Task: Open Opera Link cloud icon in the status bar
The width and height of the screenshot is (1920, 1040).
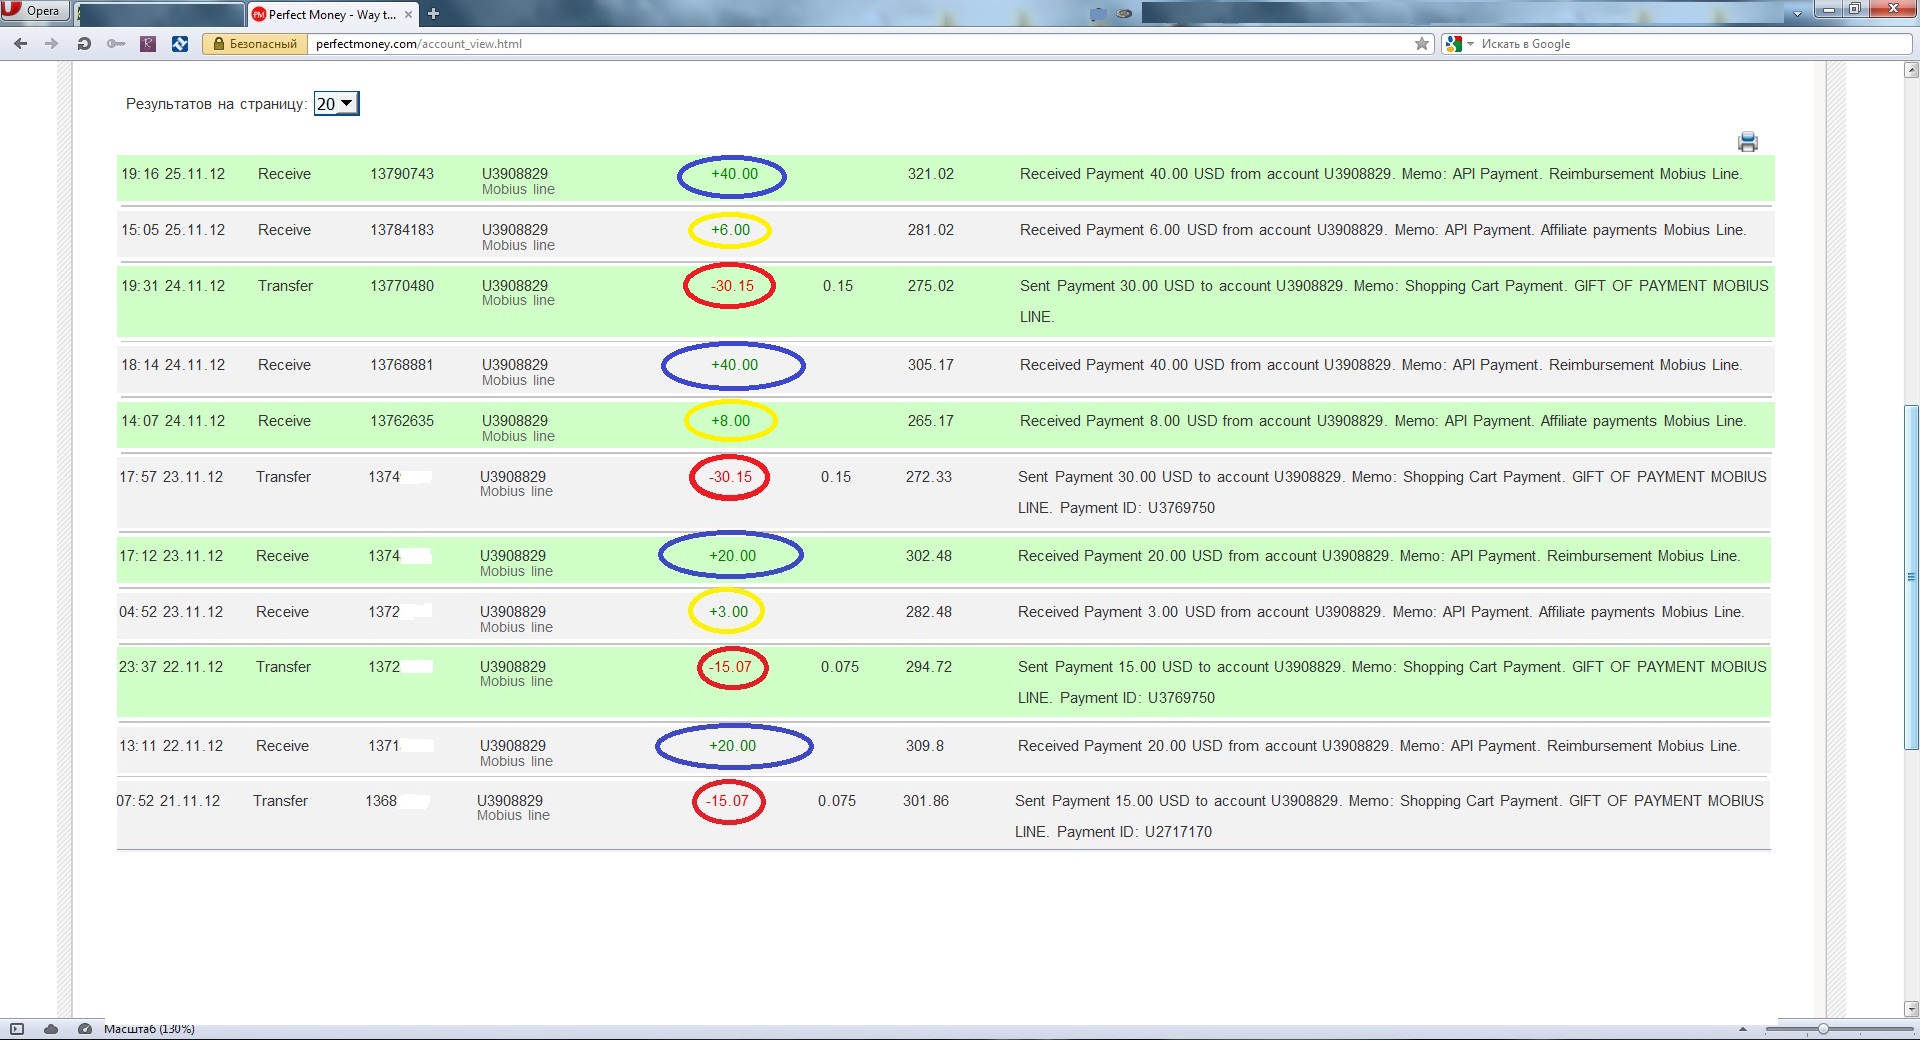Action: [x=51, y=1029]
